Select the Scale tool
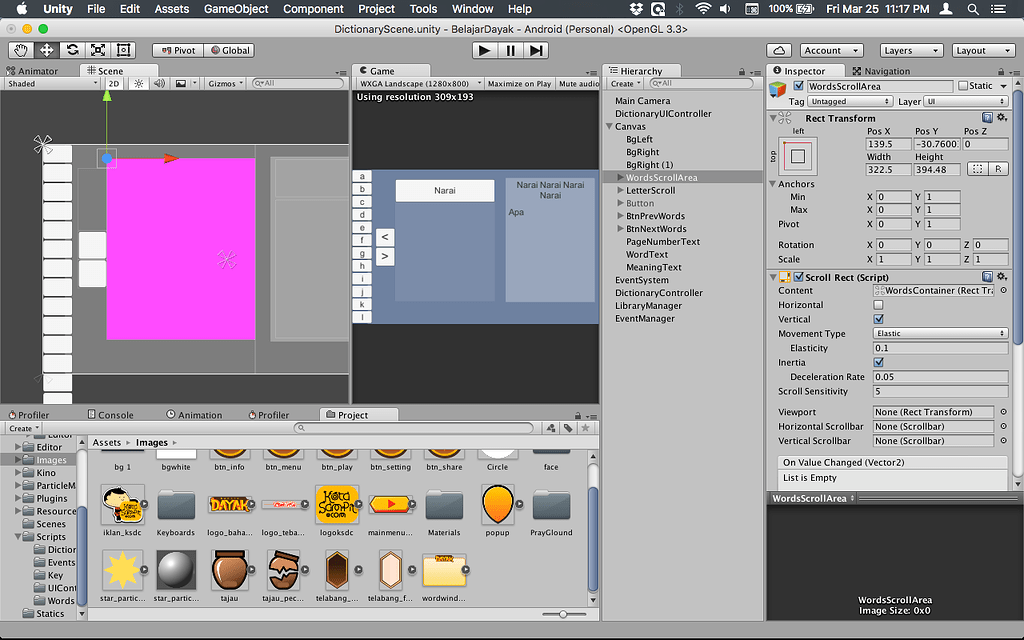Image resolution: width=1024 pixels, height=640 pixels. click(x=97, y=50)
